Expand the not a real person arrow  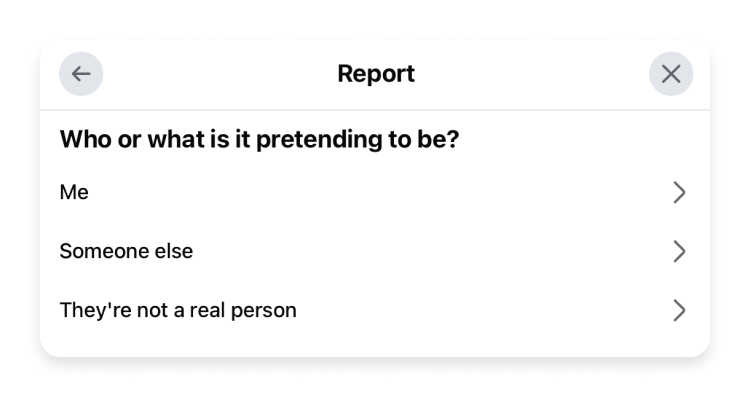point(679,310)
